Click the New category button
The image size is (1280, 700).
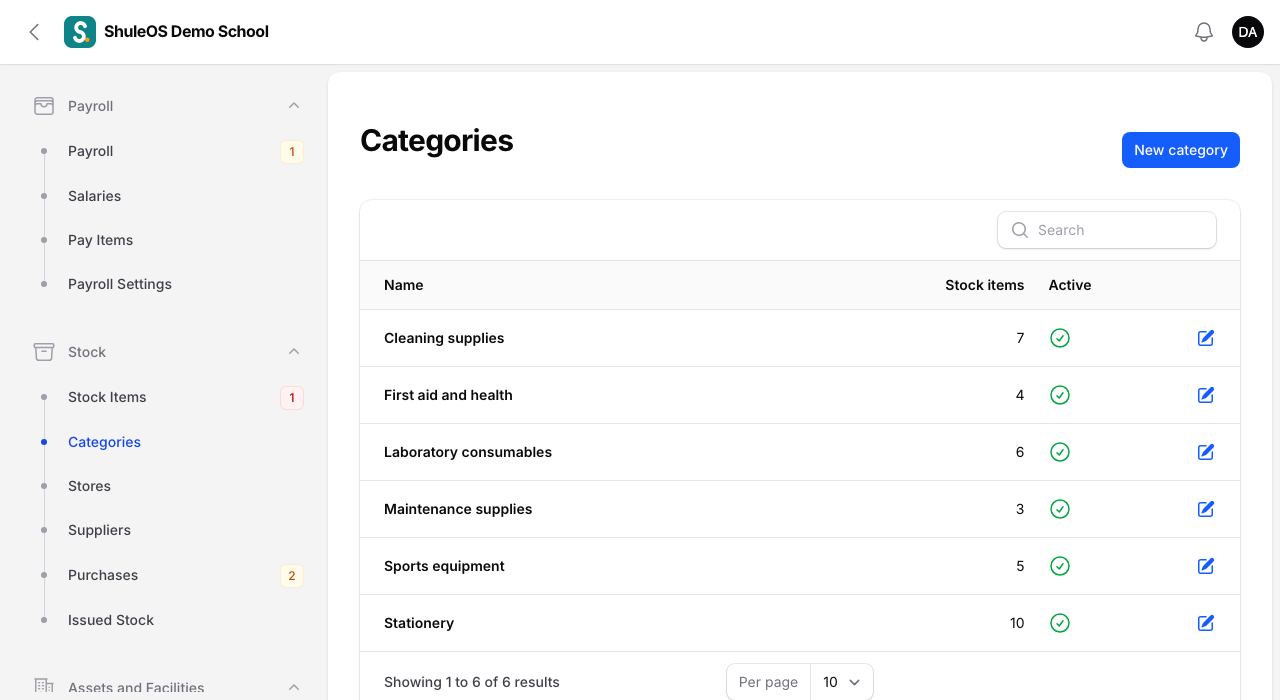[x=1181, y=150]
